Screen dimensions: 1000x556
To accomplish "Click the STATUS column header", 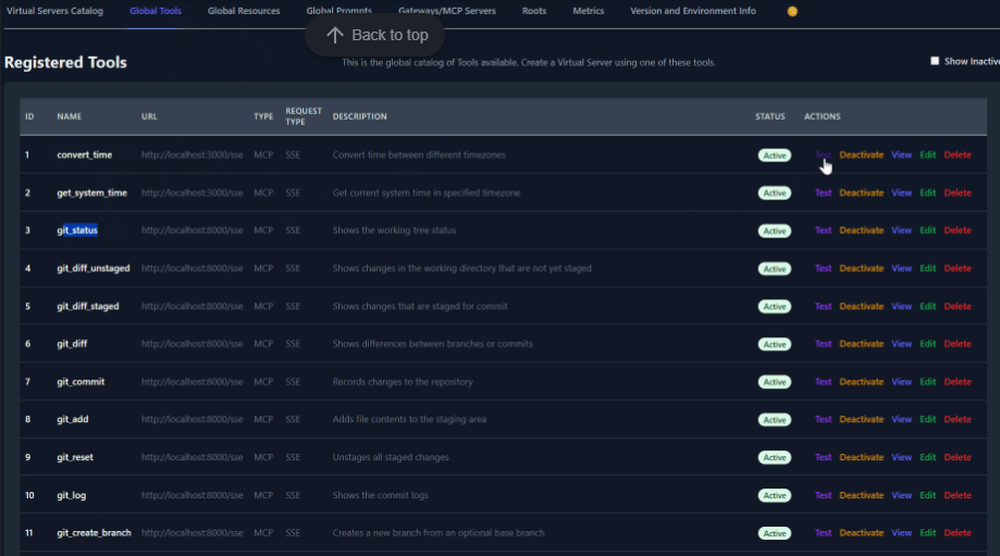I will tap(770, 117).
